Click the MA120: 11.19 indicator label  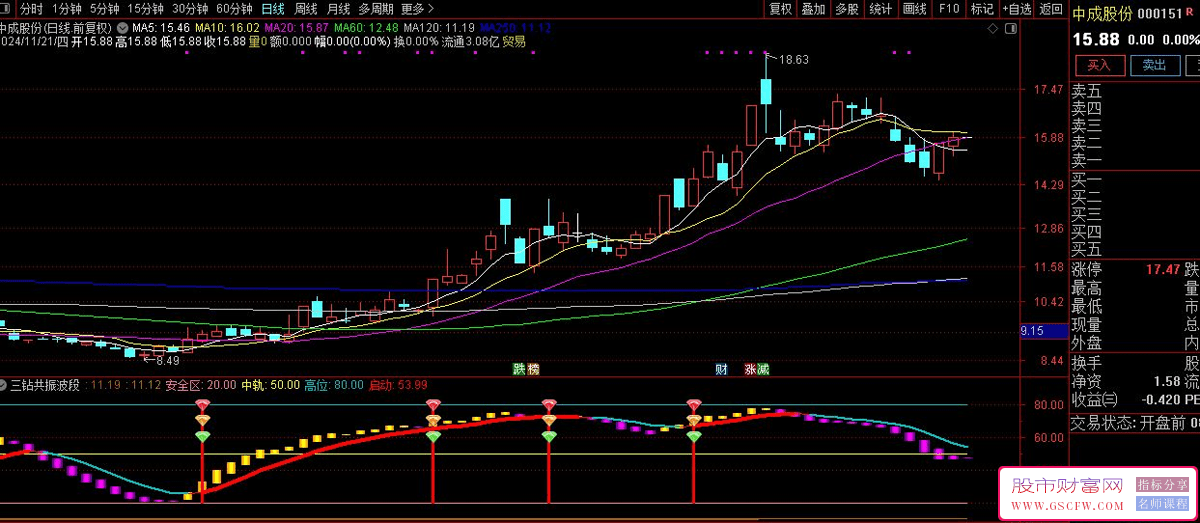click(x=440, y=28)
